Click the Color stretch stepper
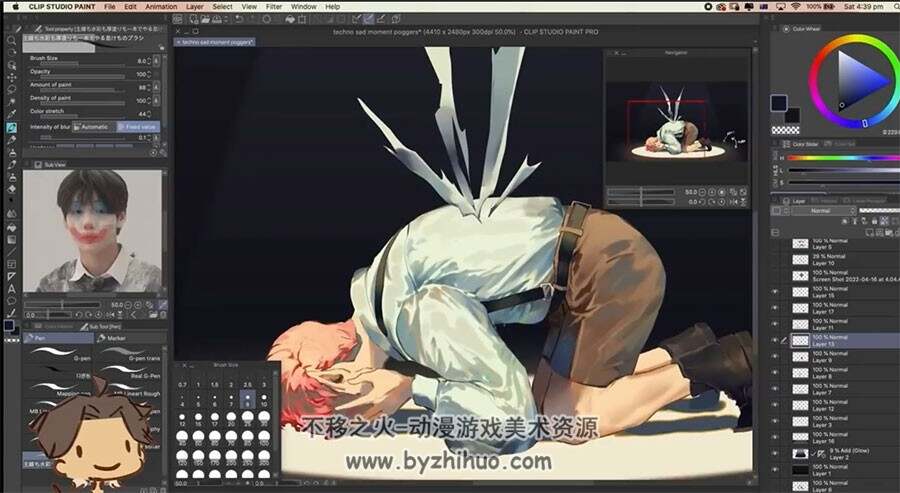This screenshot has height=493, width=900. (x=149, y=114)
